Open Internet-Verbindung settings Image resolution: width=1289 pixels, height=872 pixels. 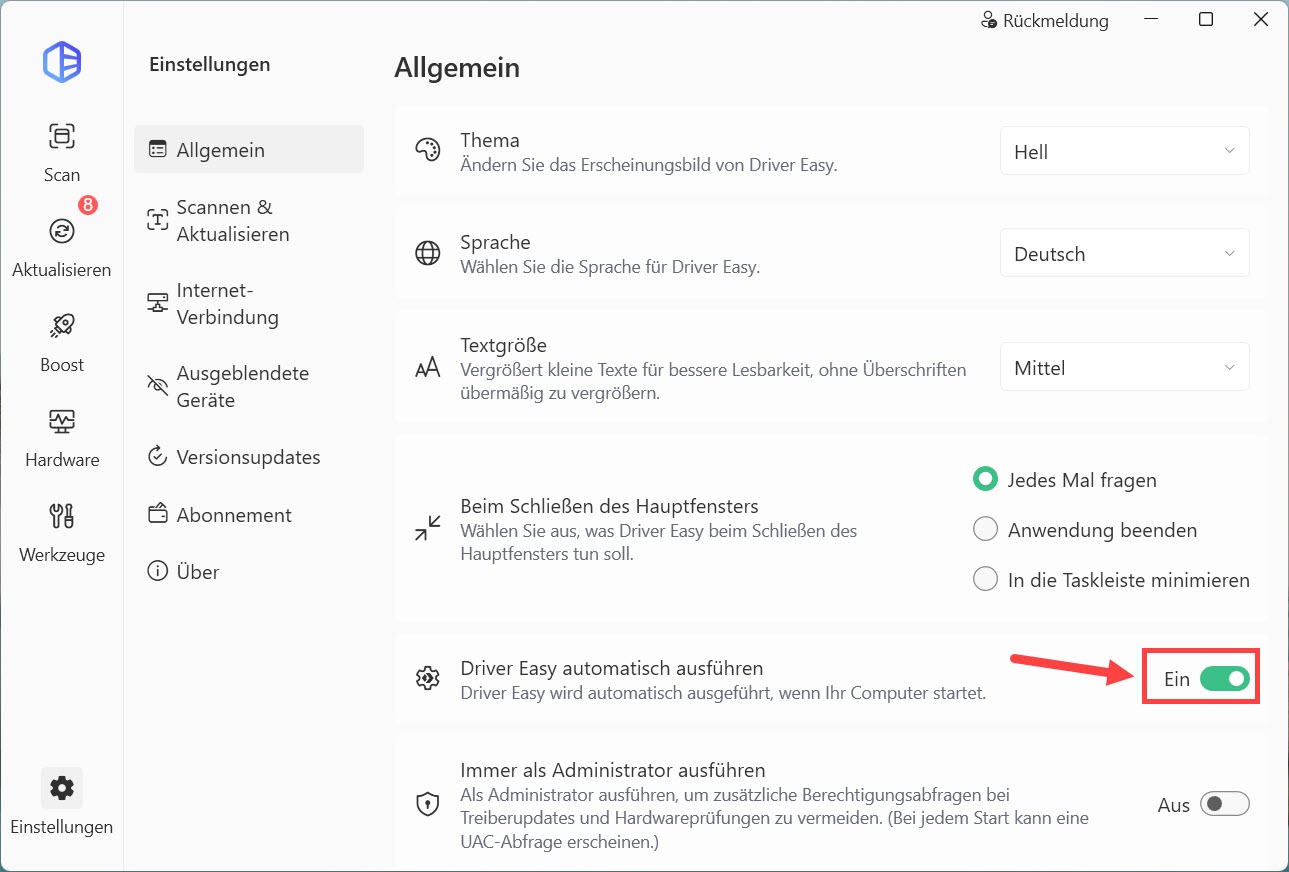(249, 303)
